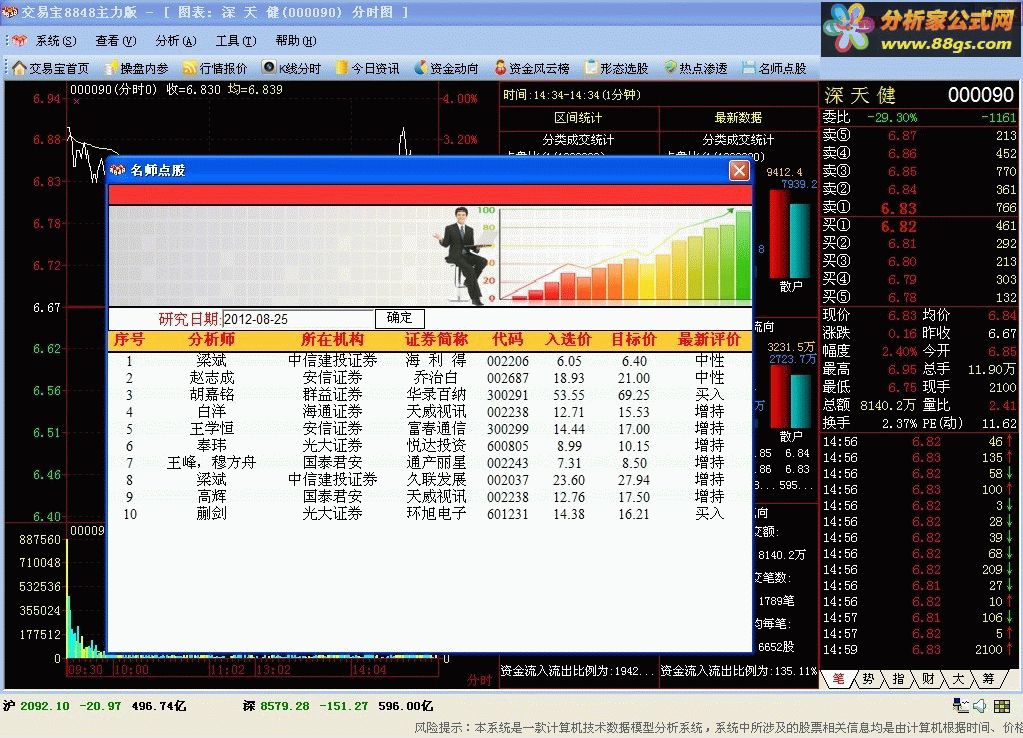Click the 名师点股 dialog title icon
This screenshot has width=1023, height=738.
pyautogui.click(x=117, y=170)
